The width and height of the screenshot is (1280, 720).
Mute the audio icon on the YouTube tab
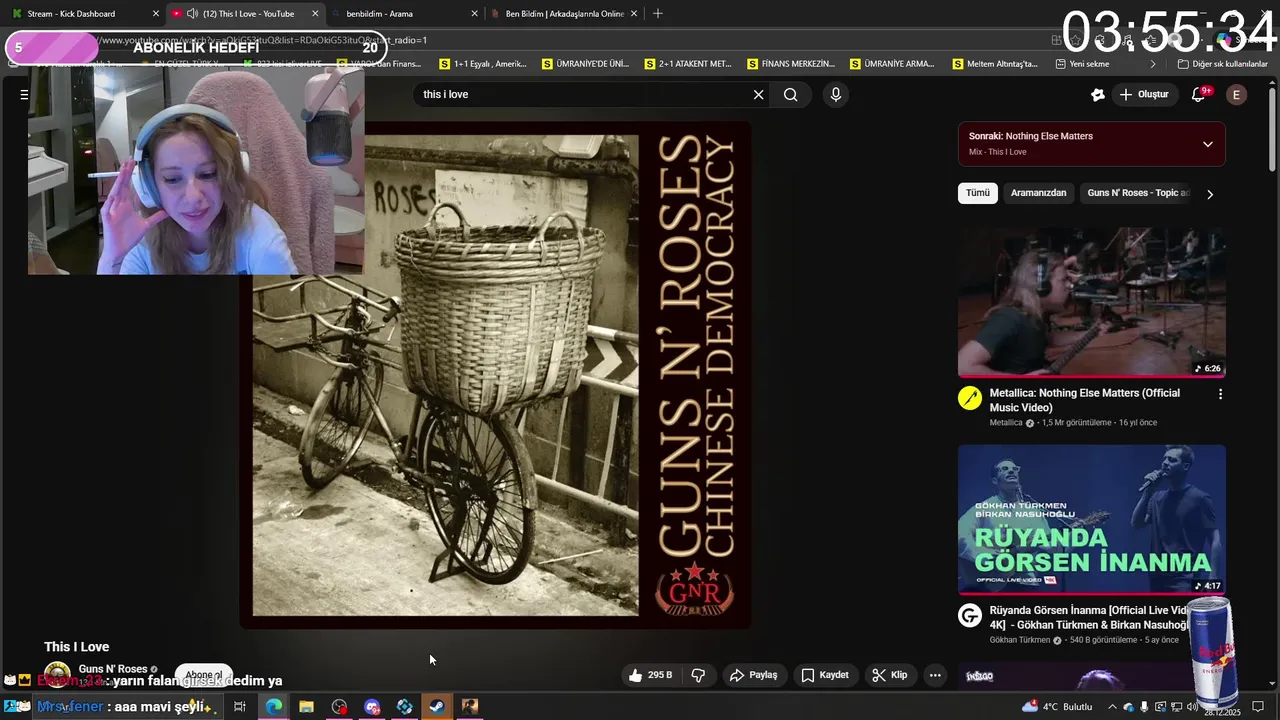(192, 14)
